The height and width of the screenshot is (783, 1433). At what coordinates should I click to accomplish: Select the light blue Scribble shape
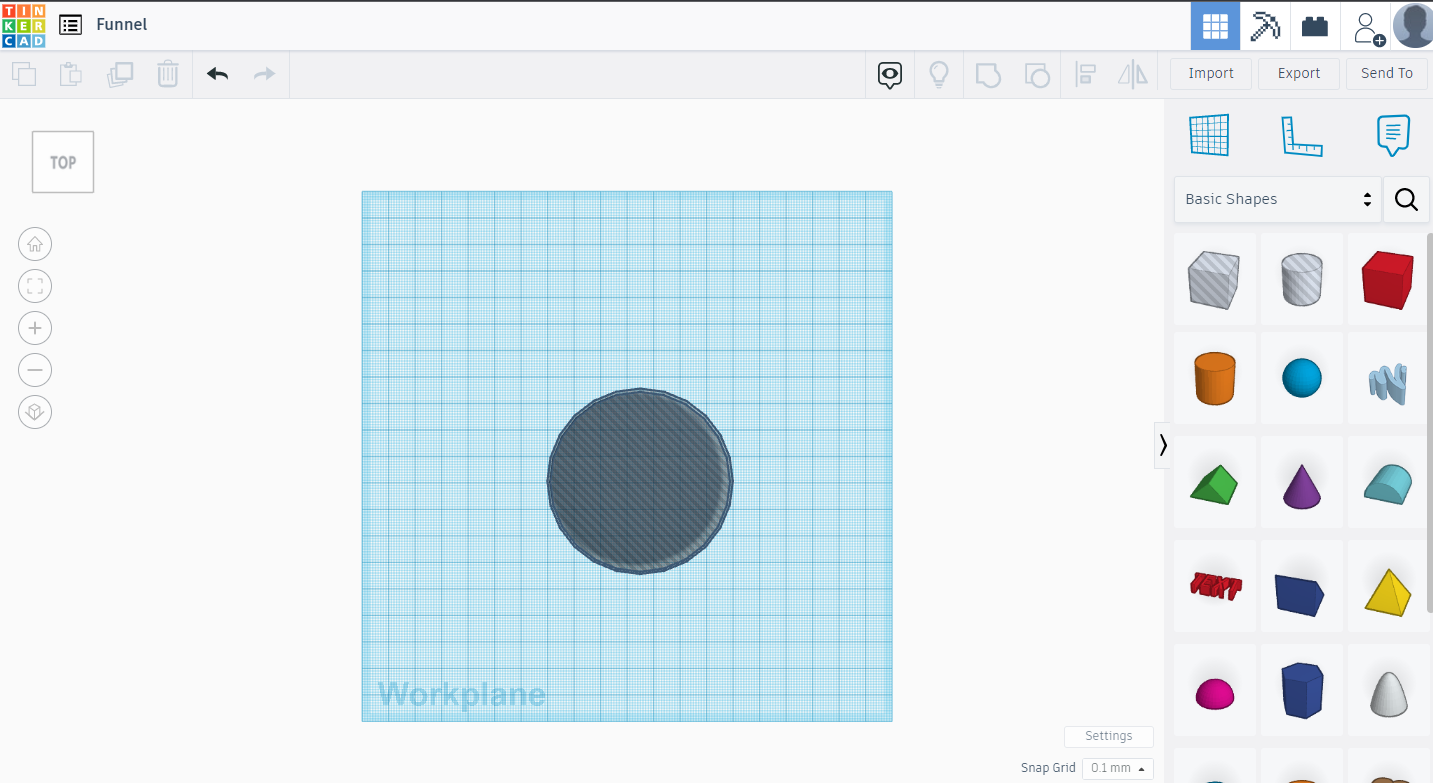[x=1388, y=379]
